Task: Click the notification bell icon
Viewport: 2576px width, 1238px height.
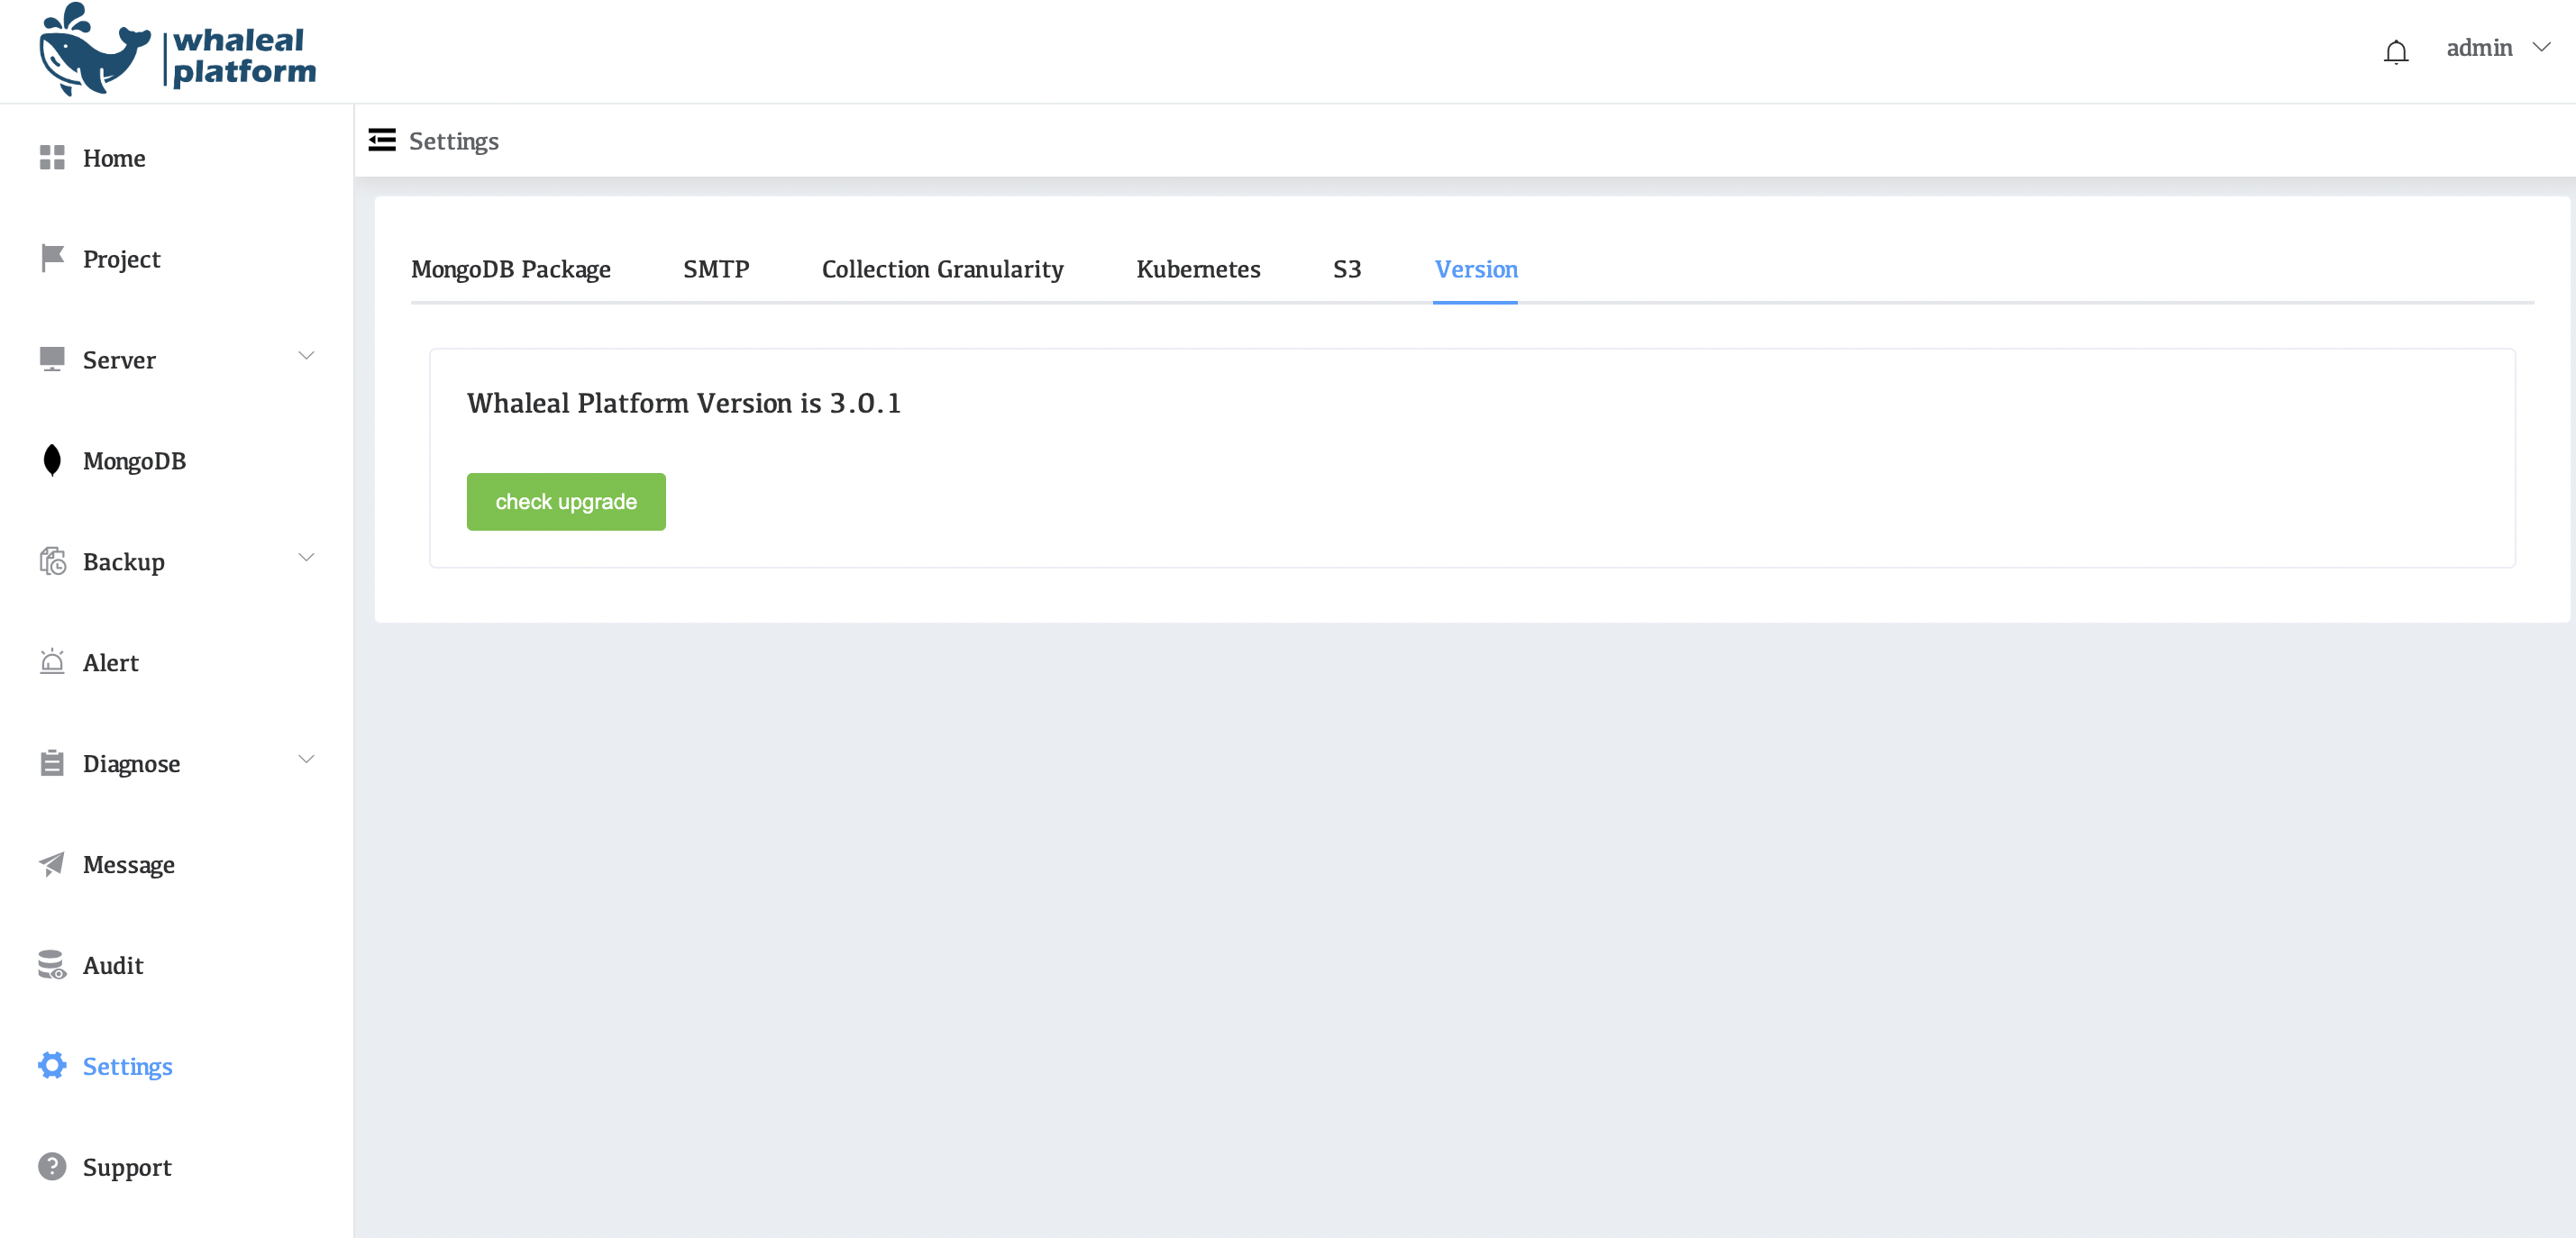Action: (x=2395, y=51)
